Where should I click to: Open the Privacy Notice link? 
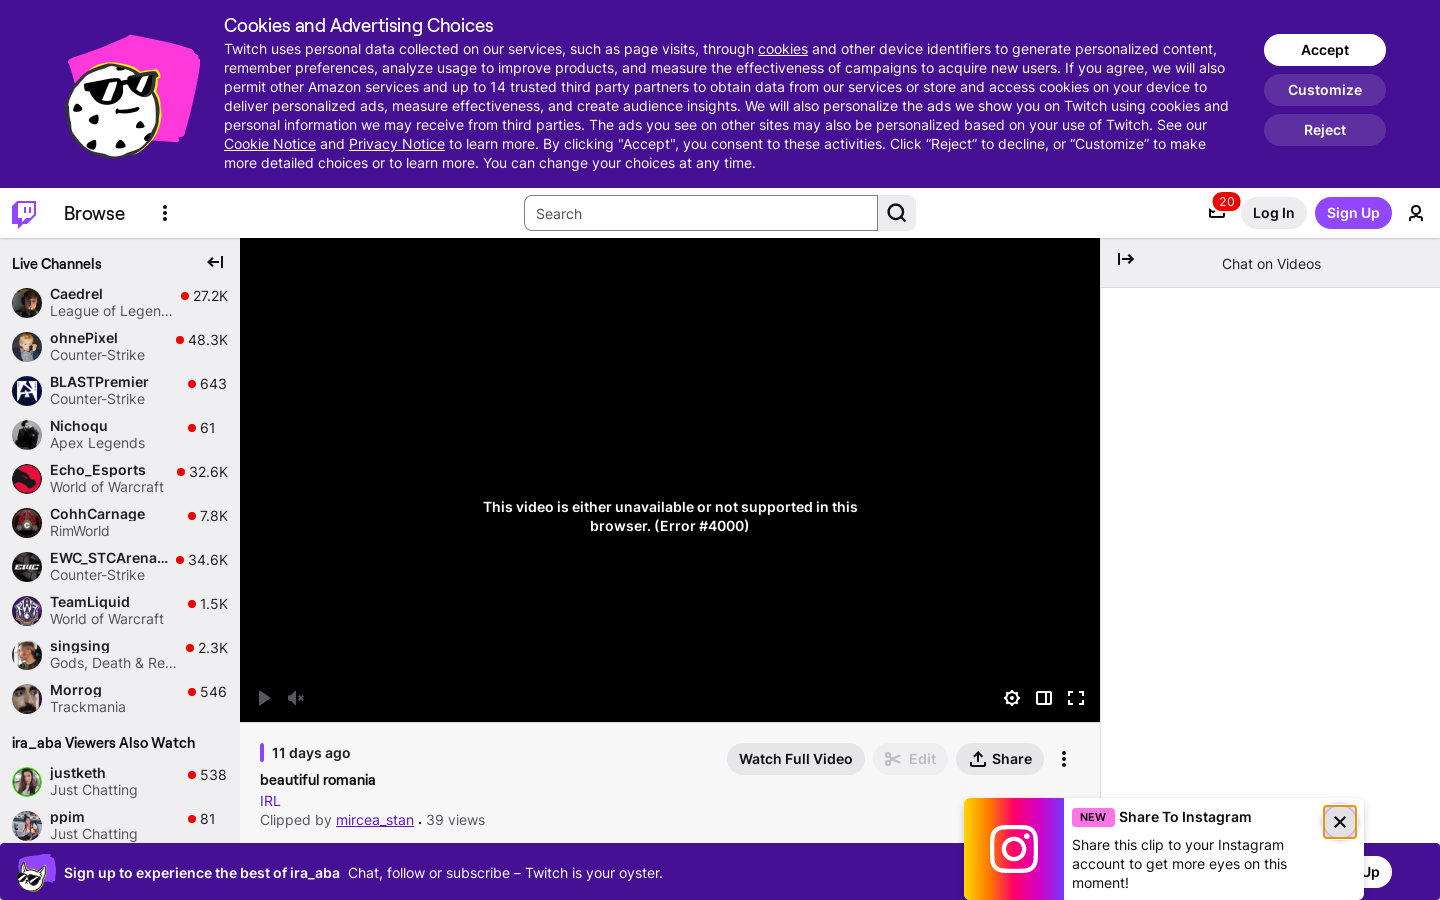(397, 144)
